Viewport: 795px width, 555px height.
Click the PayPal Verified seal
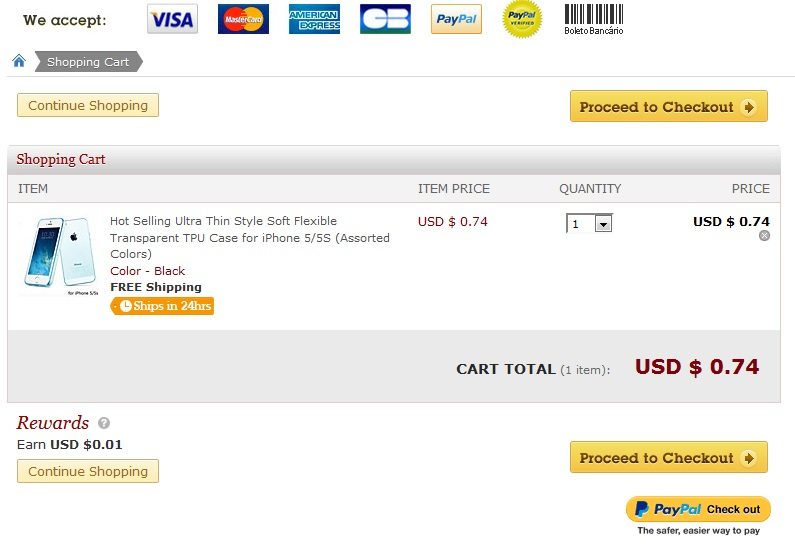tap(522, 19)
